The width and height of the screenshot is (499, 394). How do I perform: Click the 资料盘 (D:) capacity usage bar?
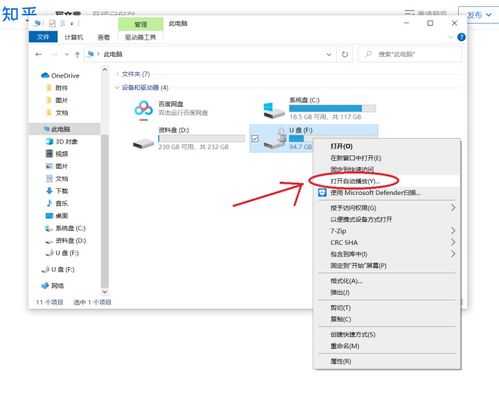point(202,138)
